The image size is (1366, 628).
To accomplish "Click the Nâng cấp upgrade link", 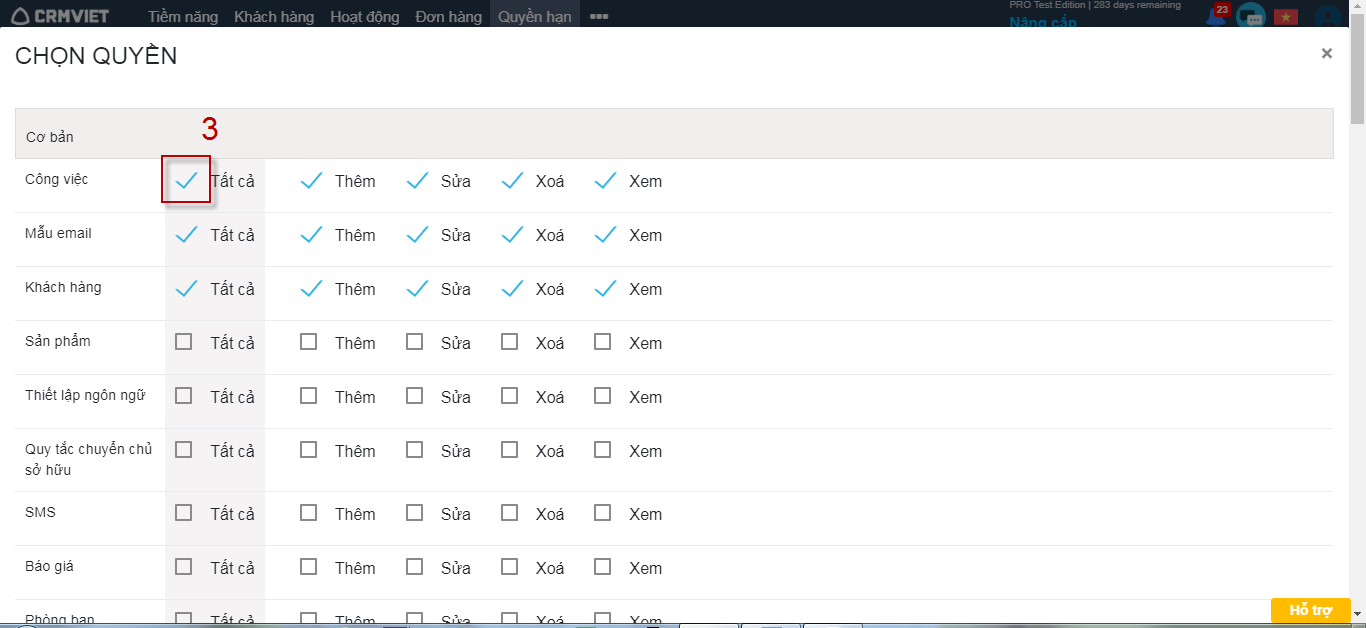I will [x=1042, y=21].
